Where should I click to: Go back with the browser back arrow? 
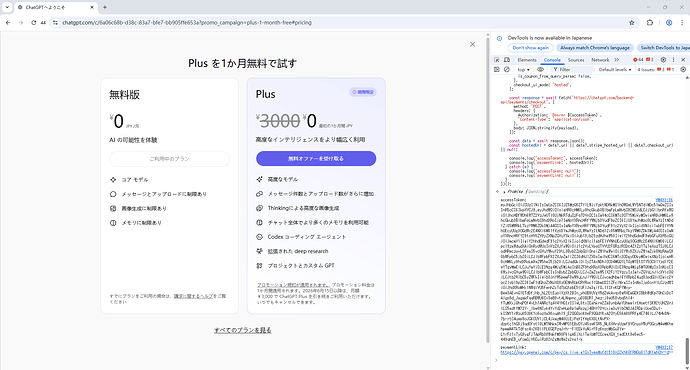point(8,22)
